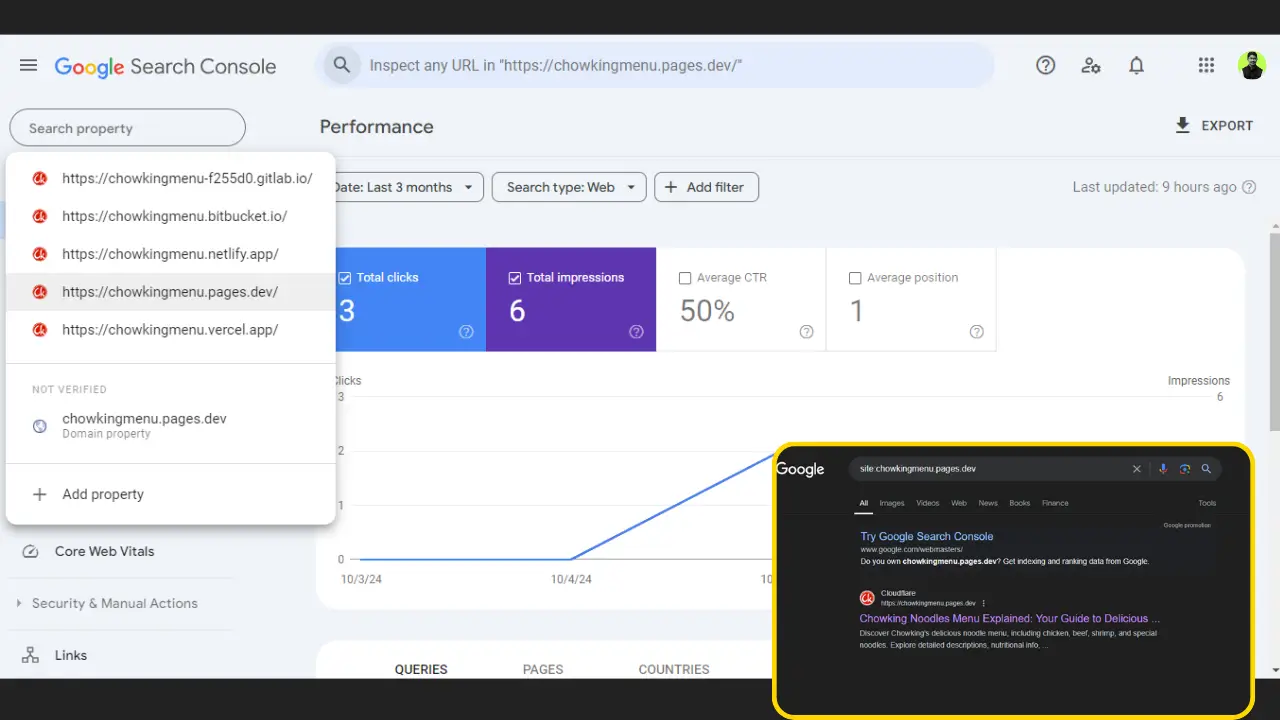Enable the Average CTR metric
The height and width of the screenshot is (720, 1280).
(684, 277)
